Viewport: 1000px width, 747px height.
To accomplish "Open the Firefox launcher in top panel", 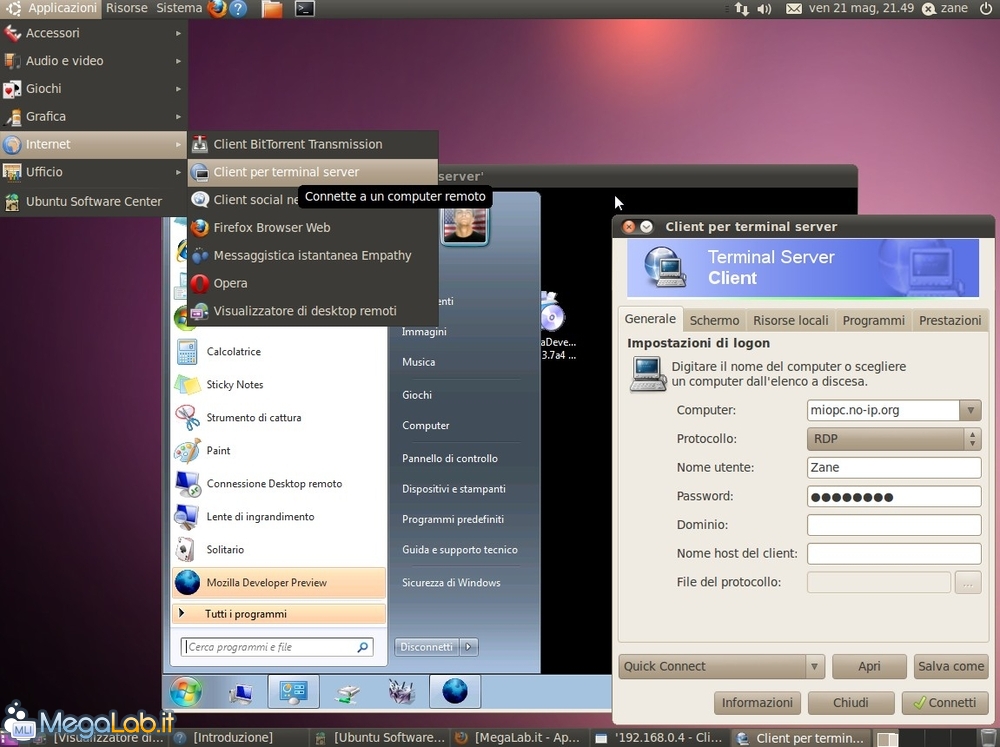I will pyautogui.click(x=217, y=8).
